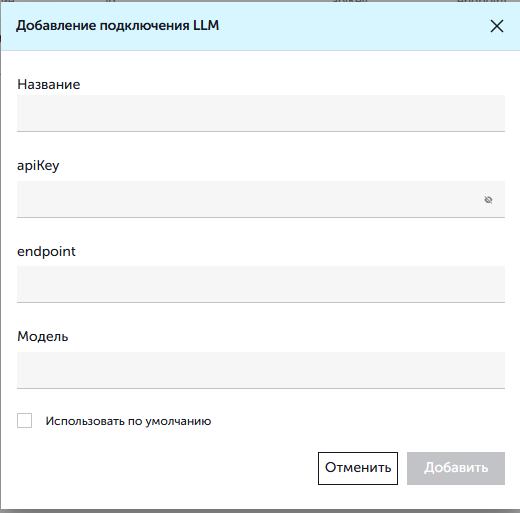Click the Отменить button

click(x=358, y=468)
